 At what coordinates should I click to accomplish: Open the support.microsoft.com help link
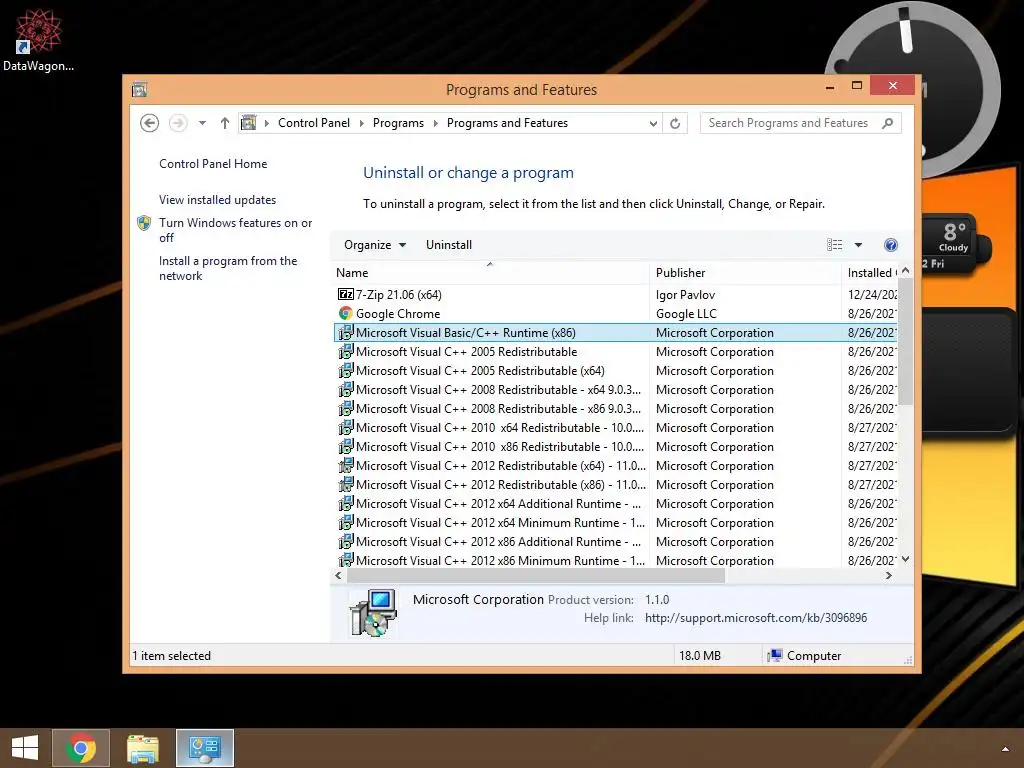tap(756, 618)
